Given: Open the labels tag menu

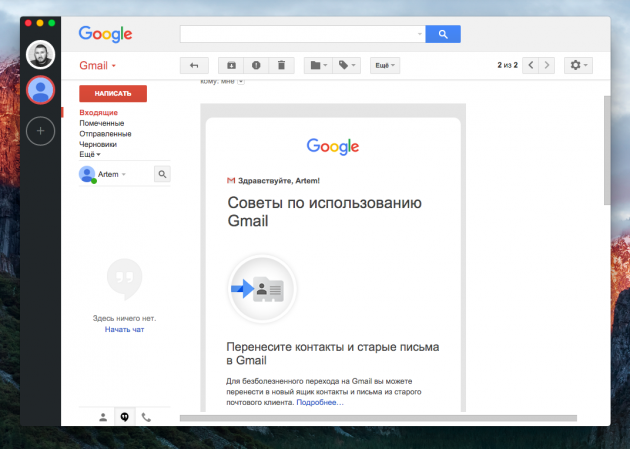Looking at the screenshot, I should point(347,65).
